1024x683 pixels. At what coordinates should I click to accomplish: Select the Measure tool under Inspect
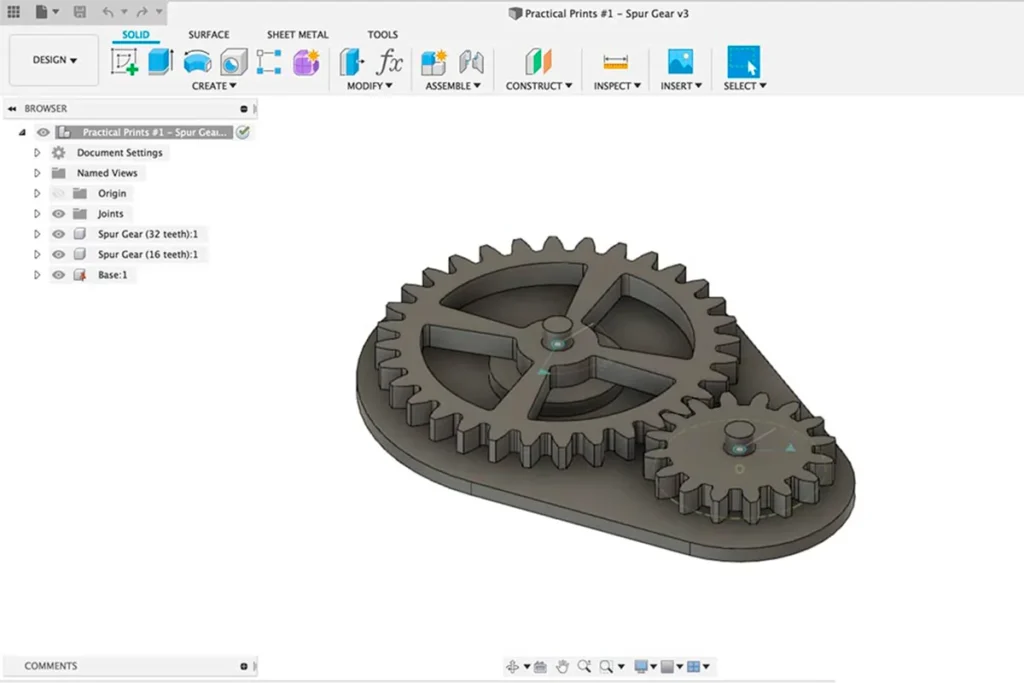615,62
